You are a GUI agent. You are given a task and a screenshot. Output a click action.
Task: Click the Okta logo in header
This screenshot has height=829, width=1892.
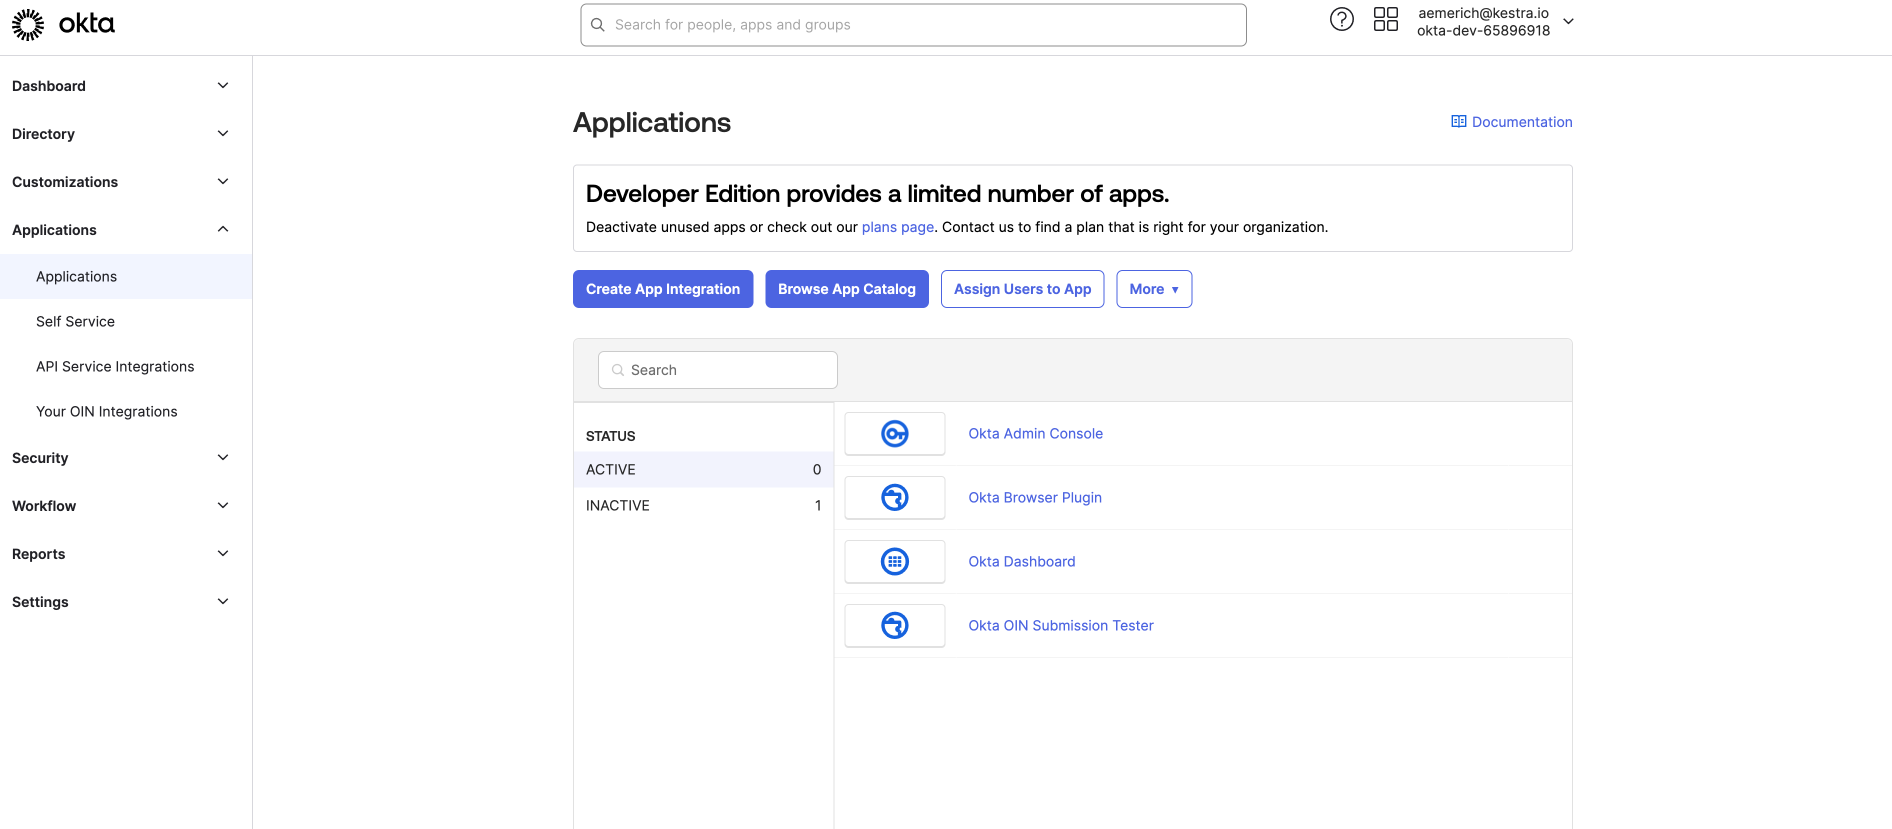(63, 24)
